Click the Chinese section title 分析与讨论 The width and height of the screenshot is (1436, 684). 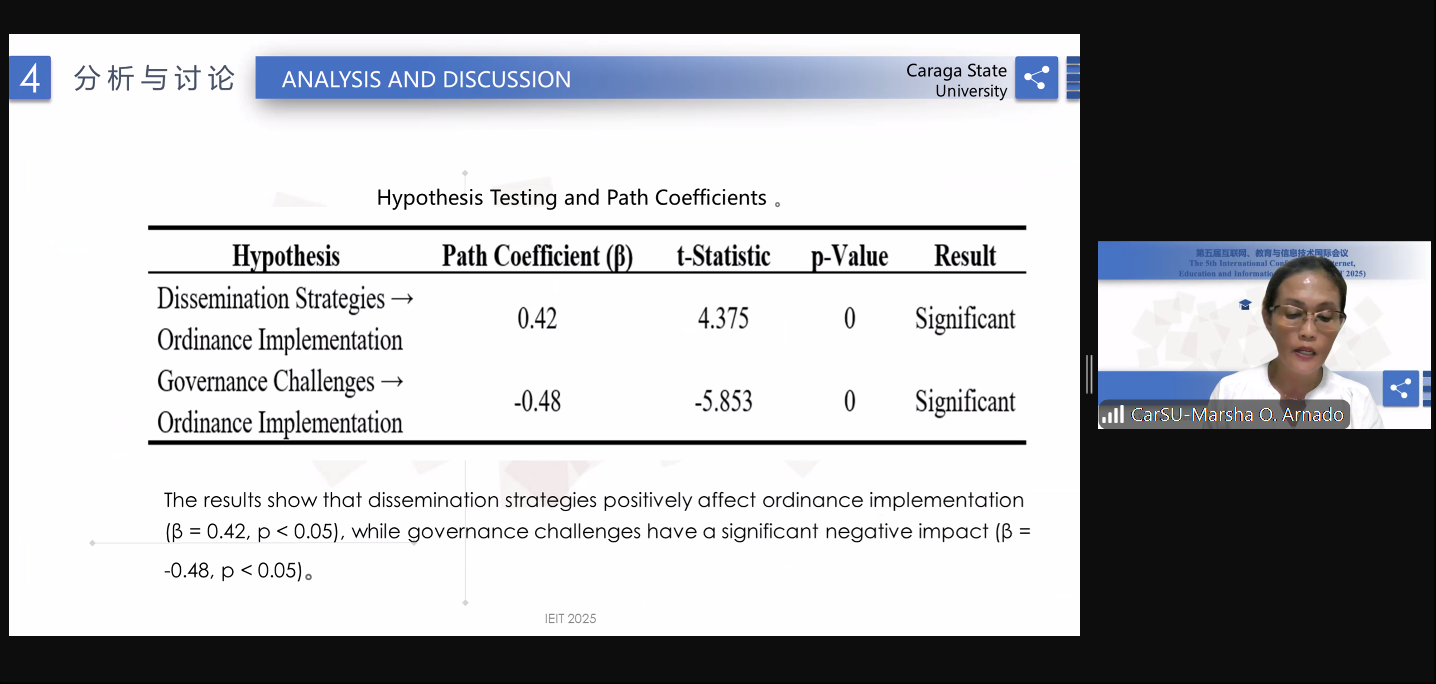tap(154, 78)
